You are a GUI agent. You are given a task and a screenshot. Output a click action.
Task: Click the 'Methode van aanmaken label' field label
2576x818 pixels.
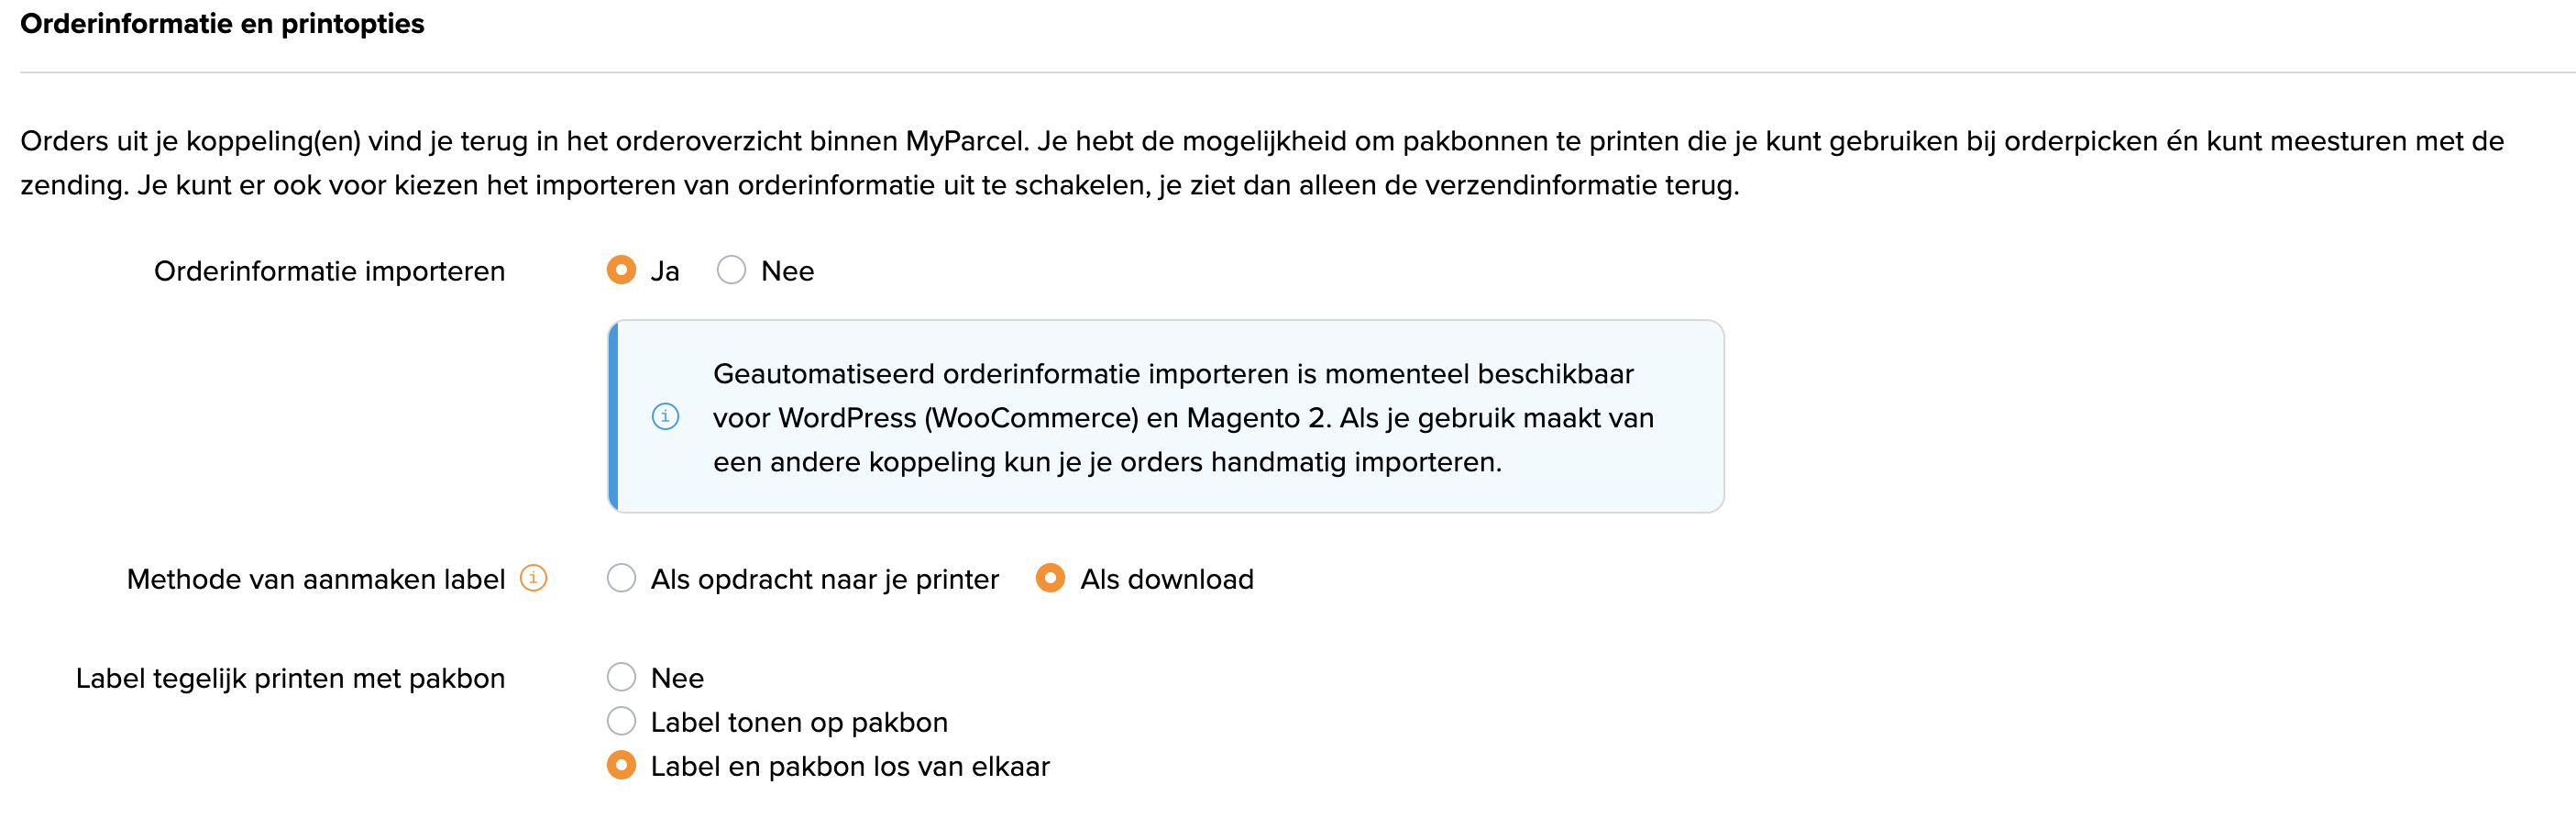pyautogui.click(x=315, y=577)
